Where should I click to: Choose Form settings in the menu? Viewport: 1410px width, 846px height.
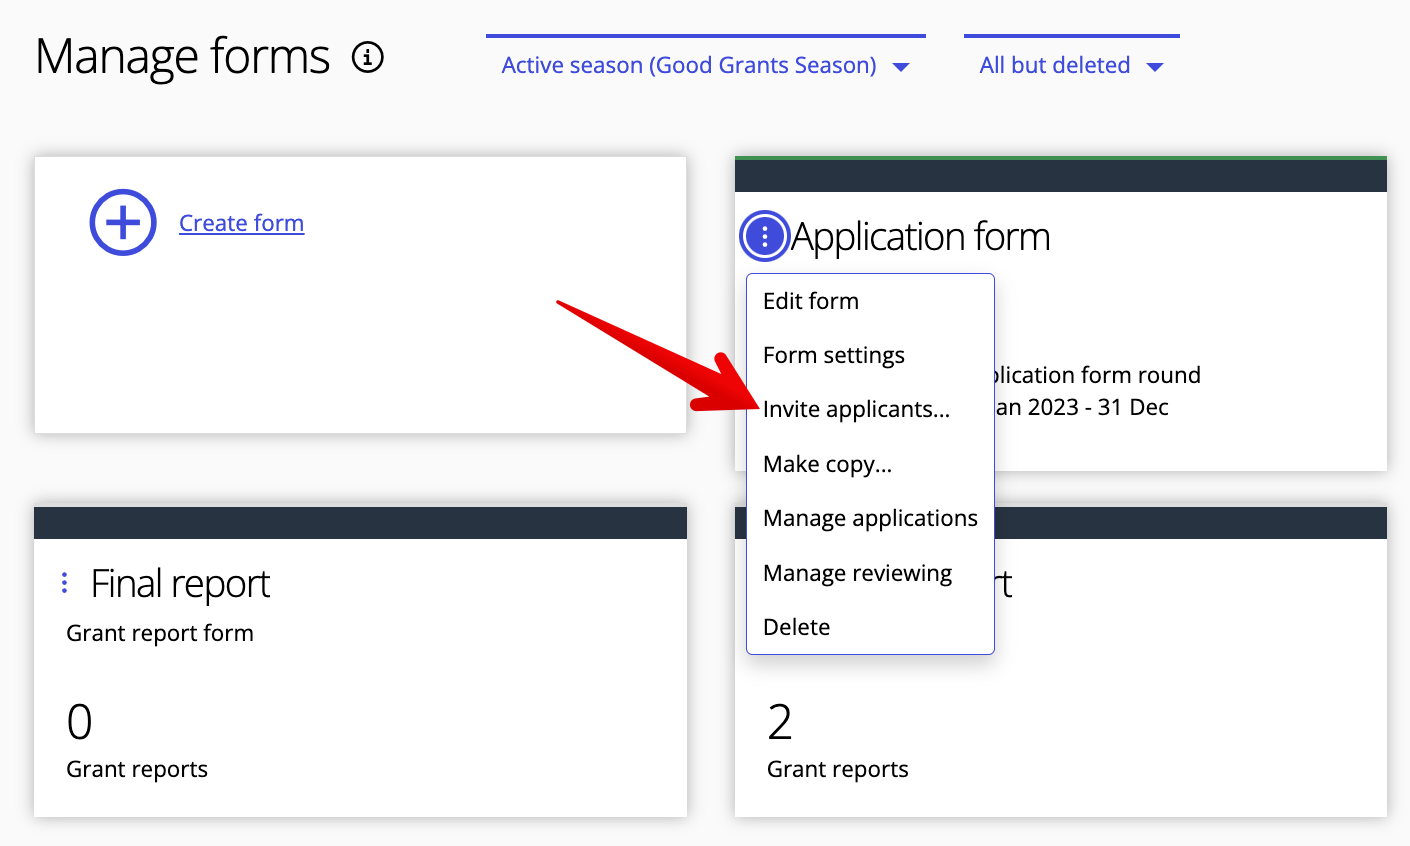[833, 355]
